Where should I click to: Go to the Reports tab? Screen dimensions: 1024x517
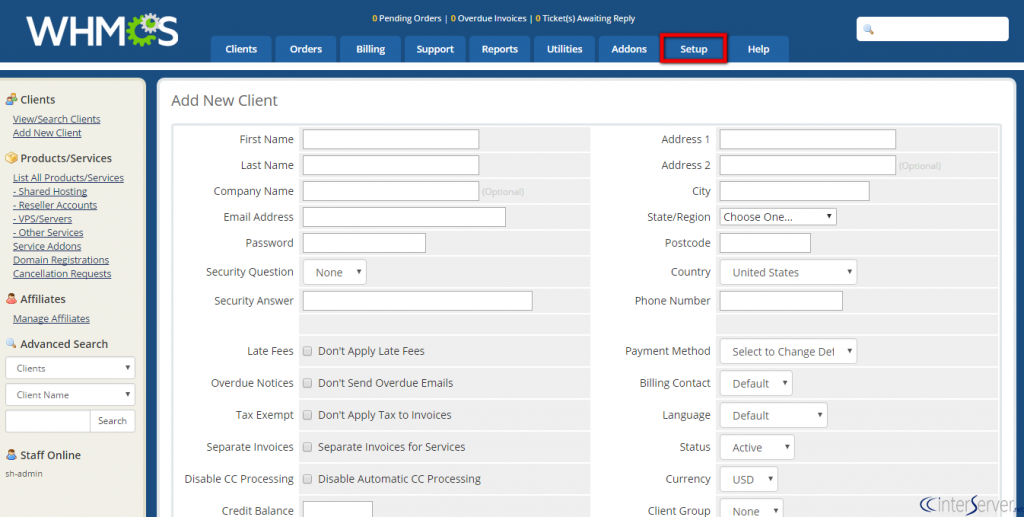(500, 49)
